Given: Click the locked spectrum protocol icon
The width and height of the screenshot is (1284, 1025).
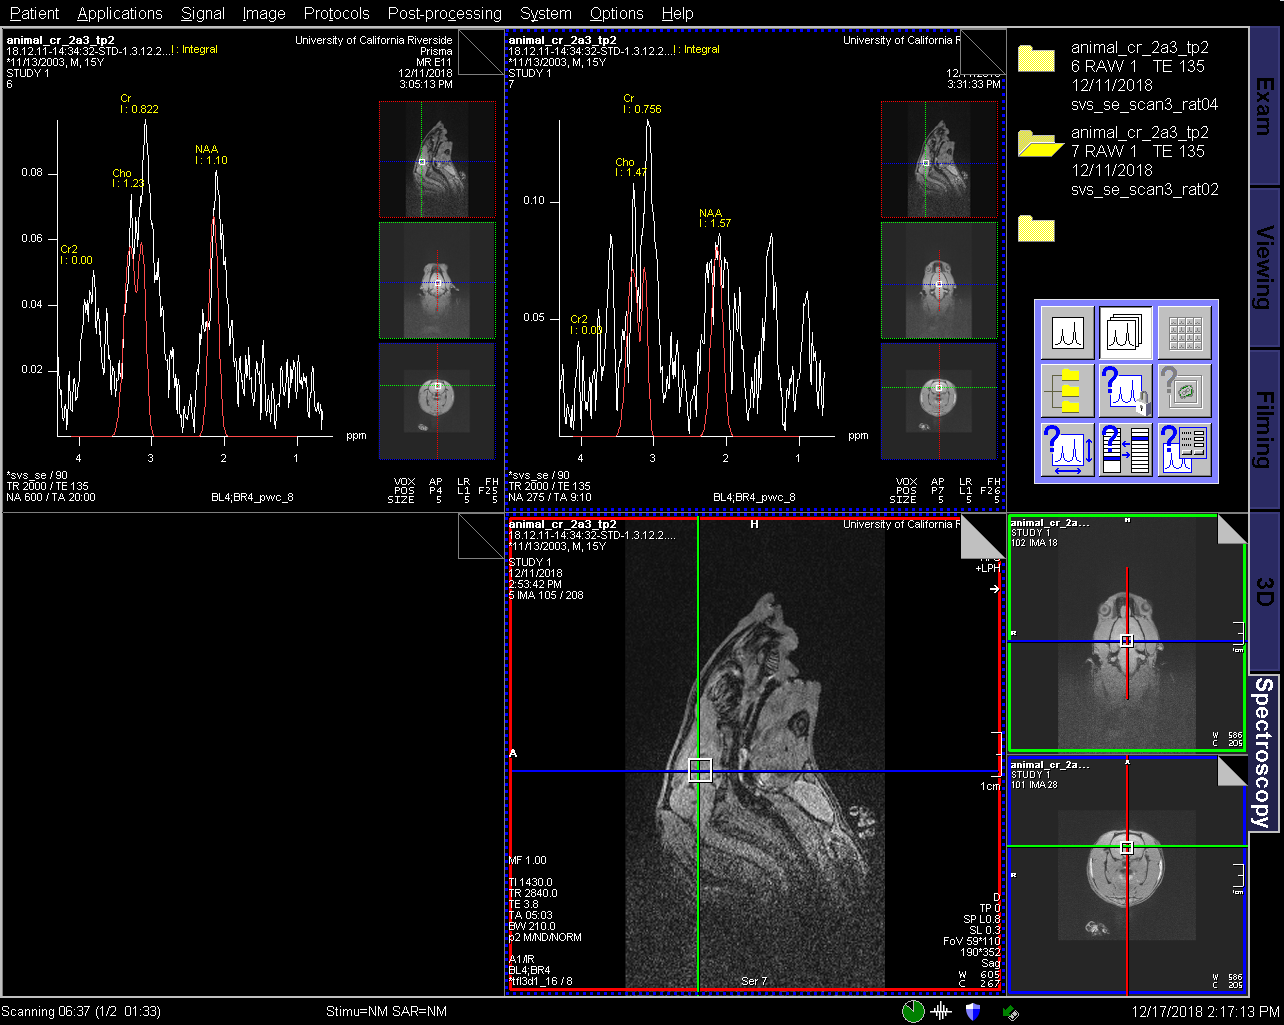Looking at the screenshot, I should [x=1126, y=391].
